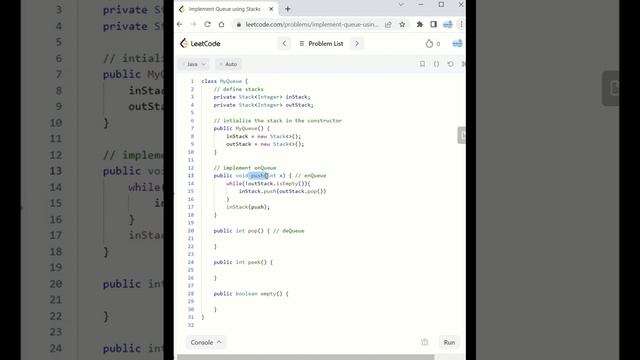Click the highlighted push method name on line 13
Screen dimensions: 640x360
click(x=258, y=176)
